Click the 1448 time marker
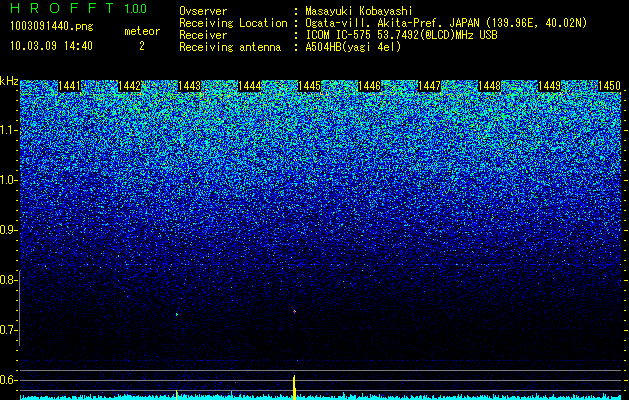 [x=489, y=86]
